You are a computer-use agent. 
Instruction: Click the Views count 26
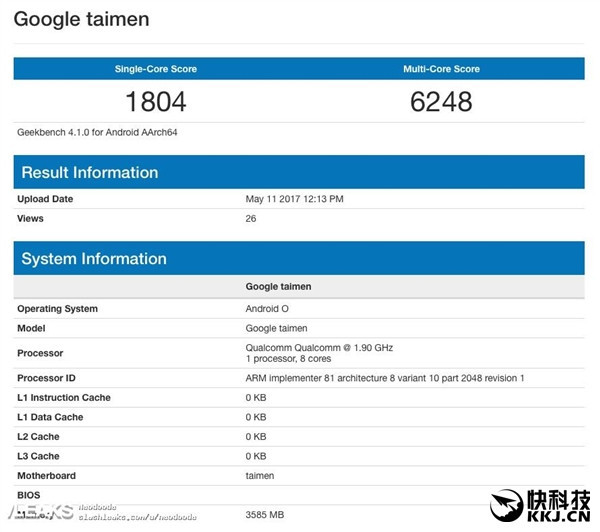(x=251, y=219)
